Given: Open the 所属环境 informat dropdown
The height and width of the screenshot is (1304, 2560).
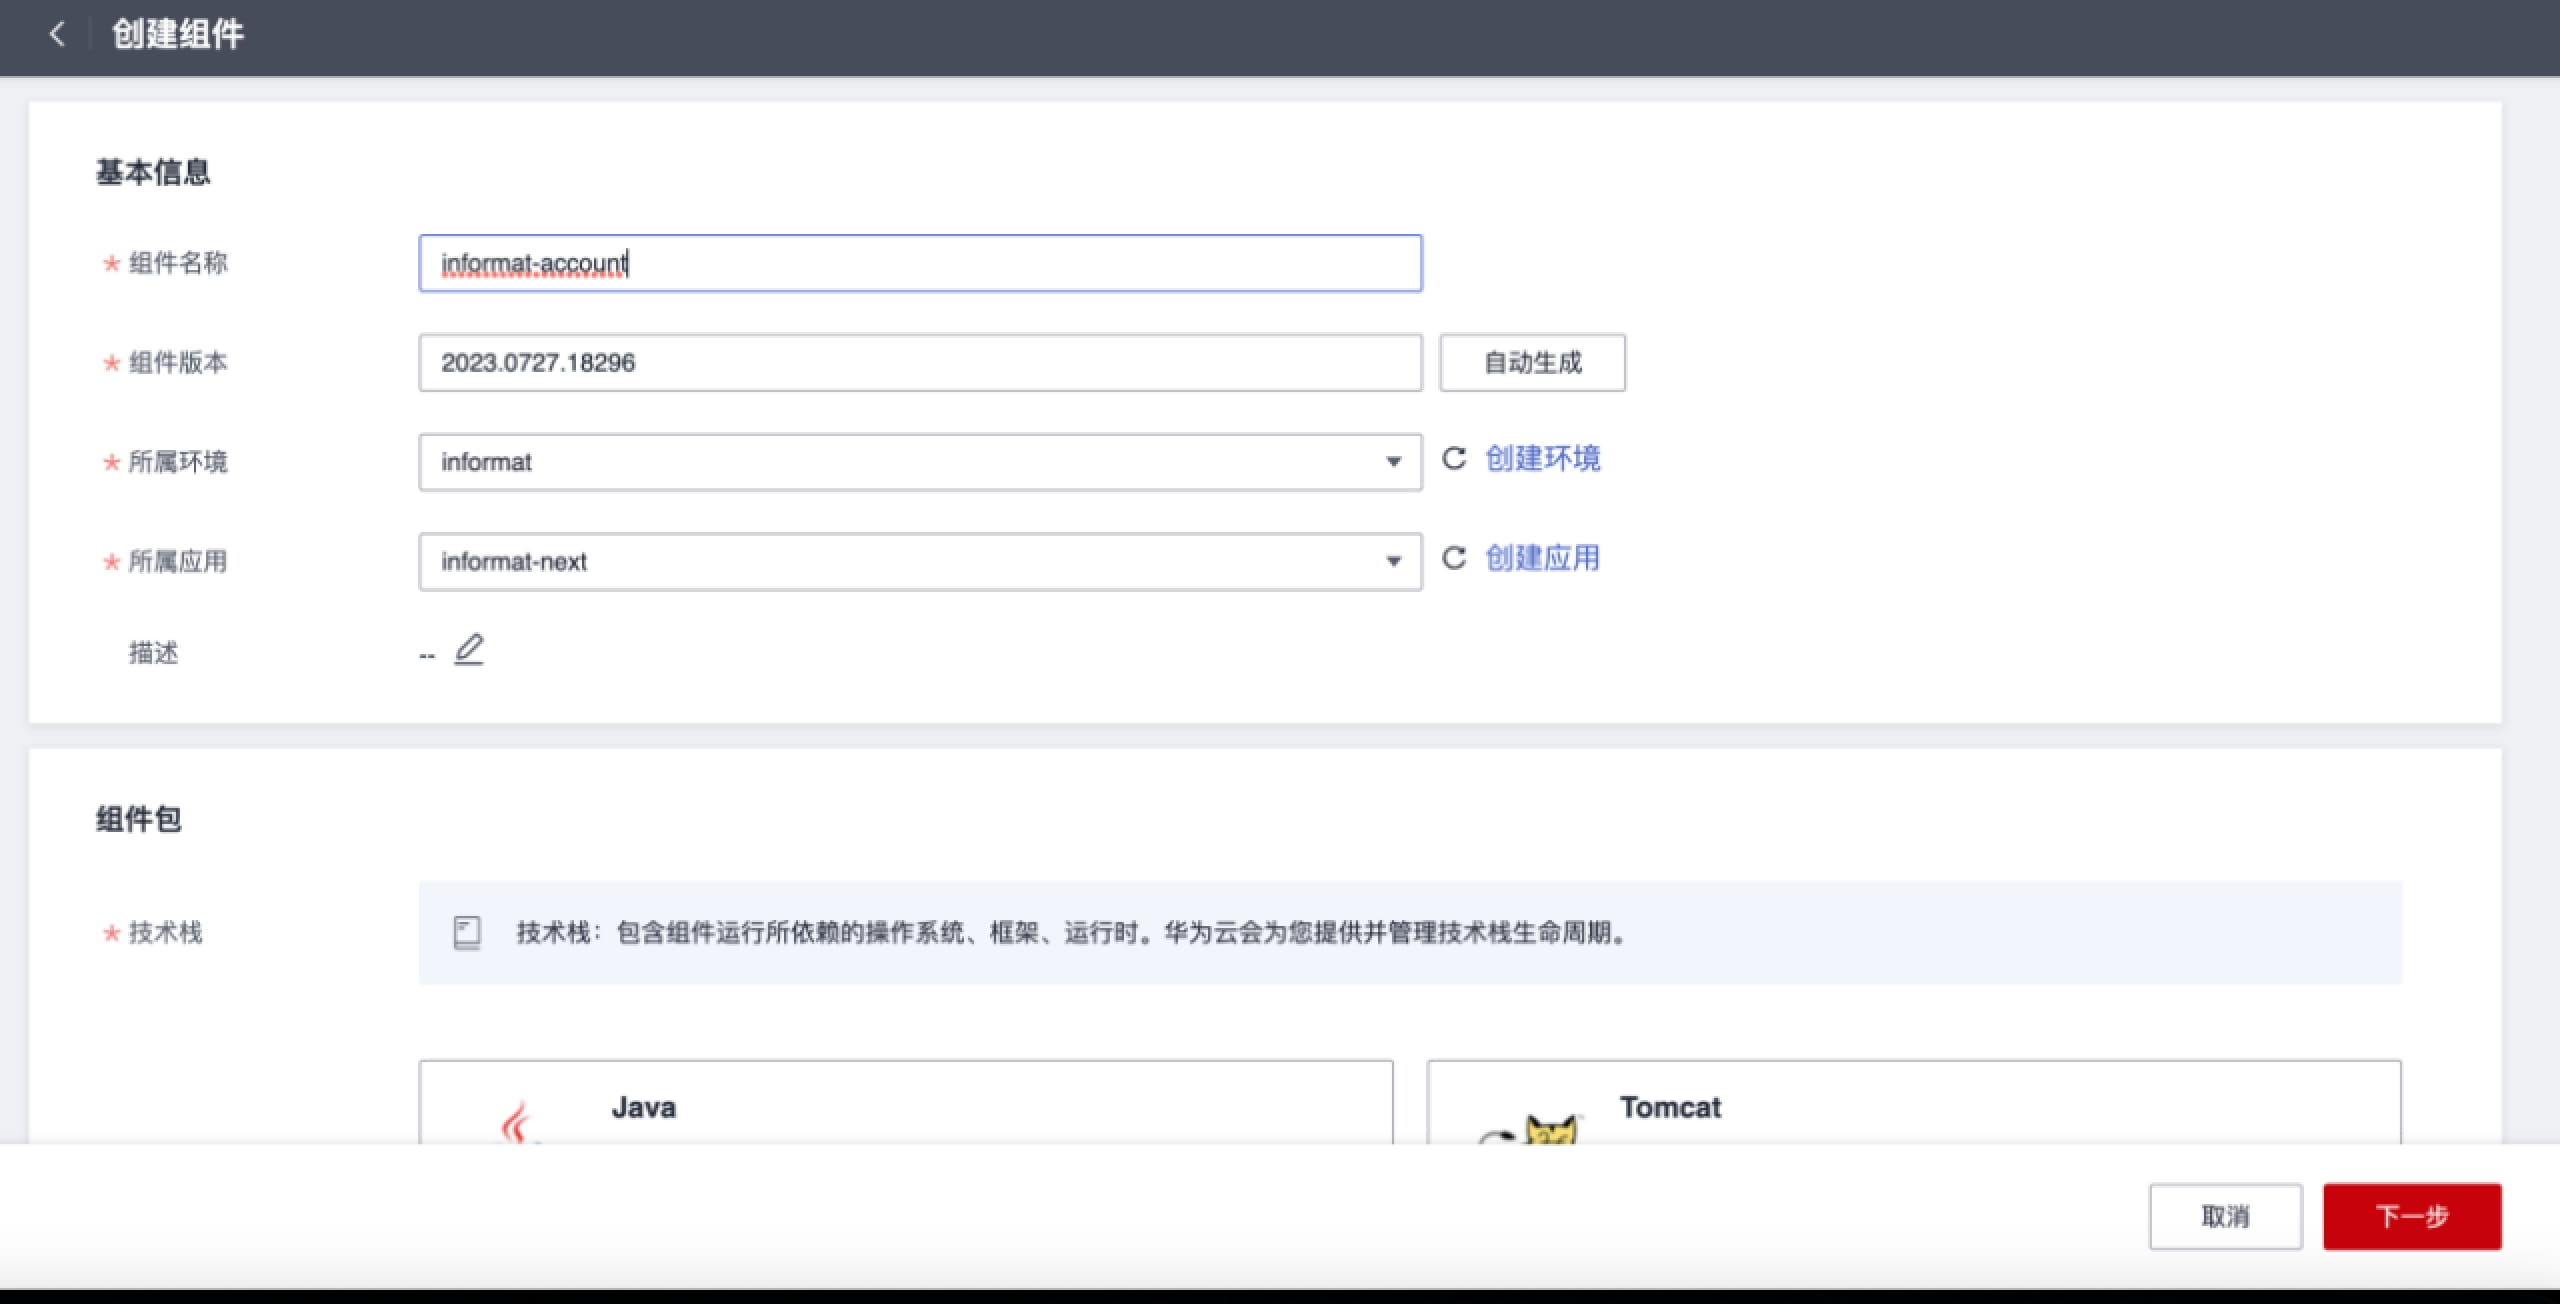Looking at the screenshot, I should click(900, 462).
